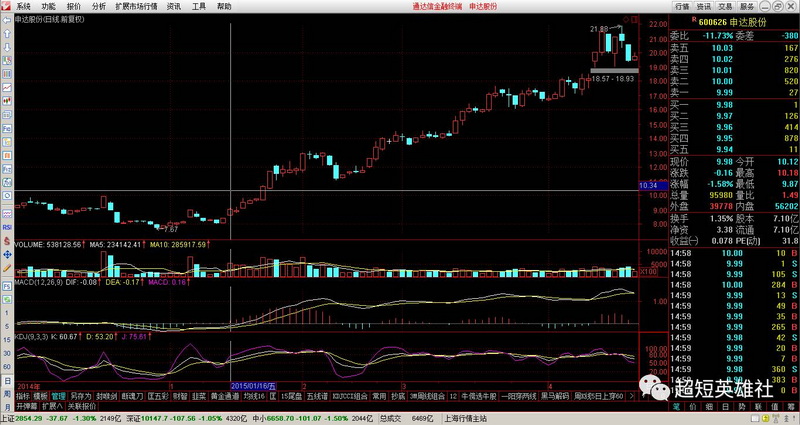This screenshot has height=425, width=800.
Task: Select the 黄金通道 indicator tab
Action: click(223, 396)
